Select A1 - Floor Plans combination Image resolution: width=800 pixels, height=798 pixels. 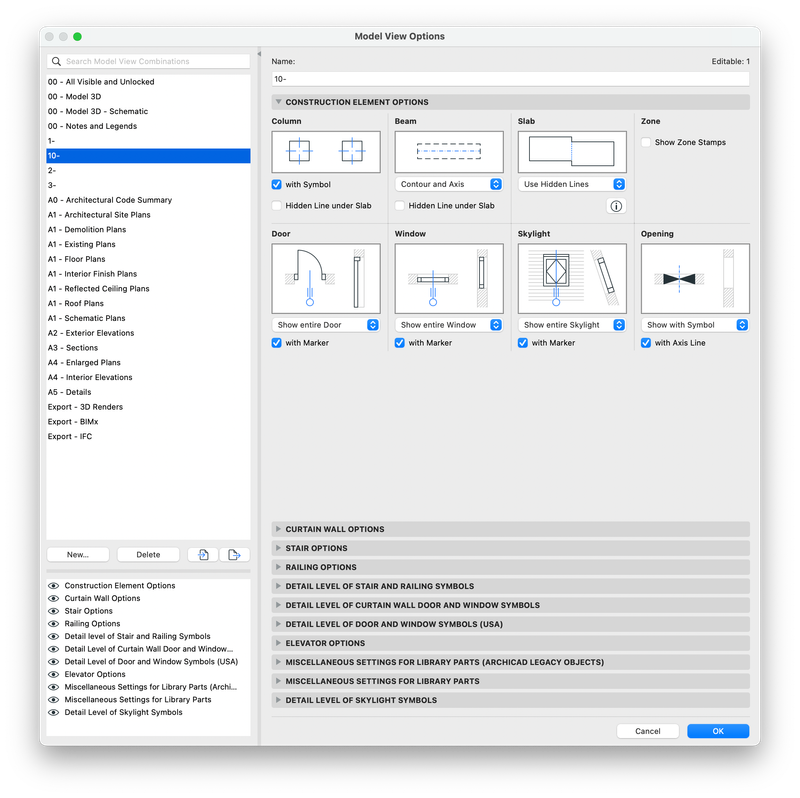pos(148,259)
